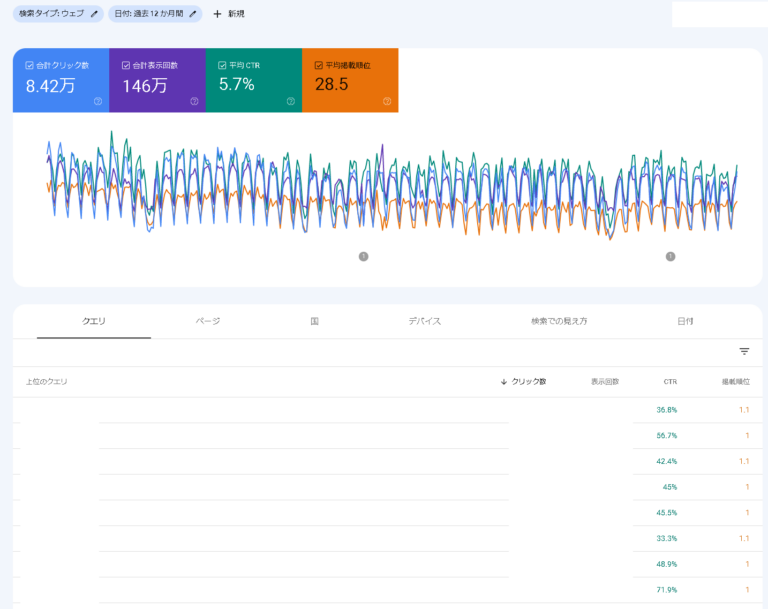
Task: Uncheck the 合計表示回数 checkbox
Action: click(126, 65)
